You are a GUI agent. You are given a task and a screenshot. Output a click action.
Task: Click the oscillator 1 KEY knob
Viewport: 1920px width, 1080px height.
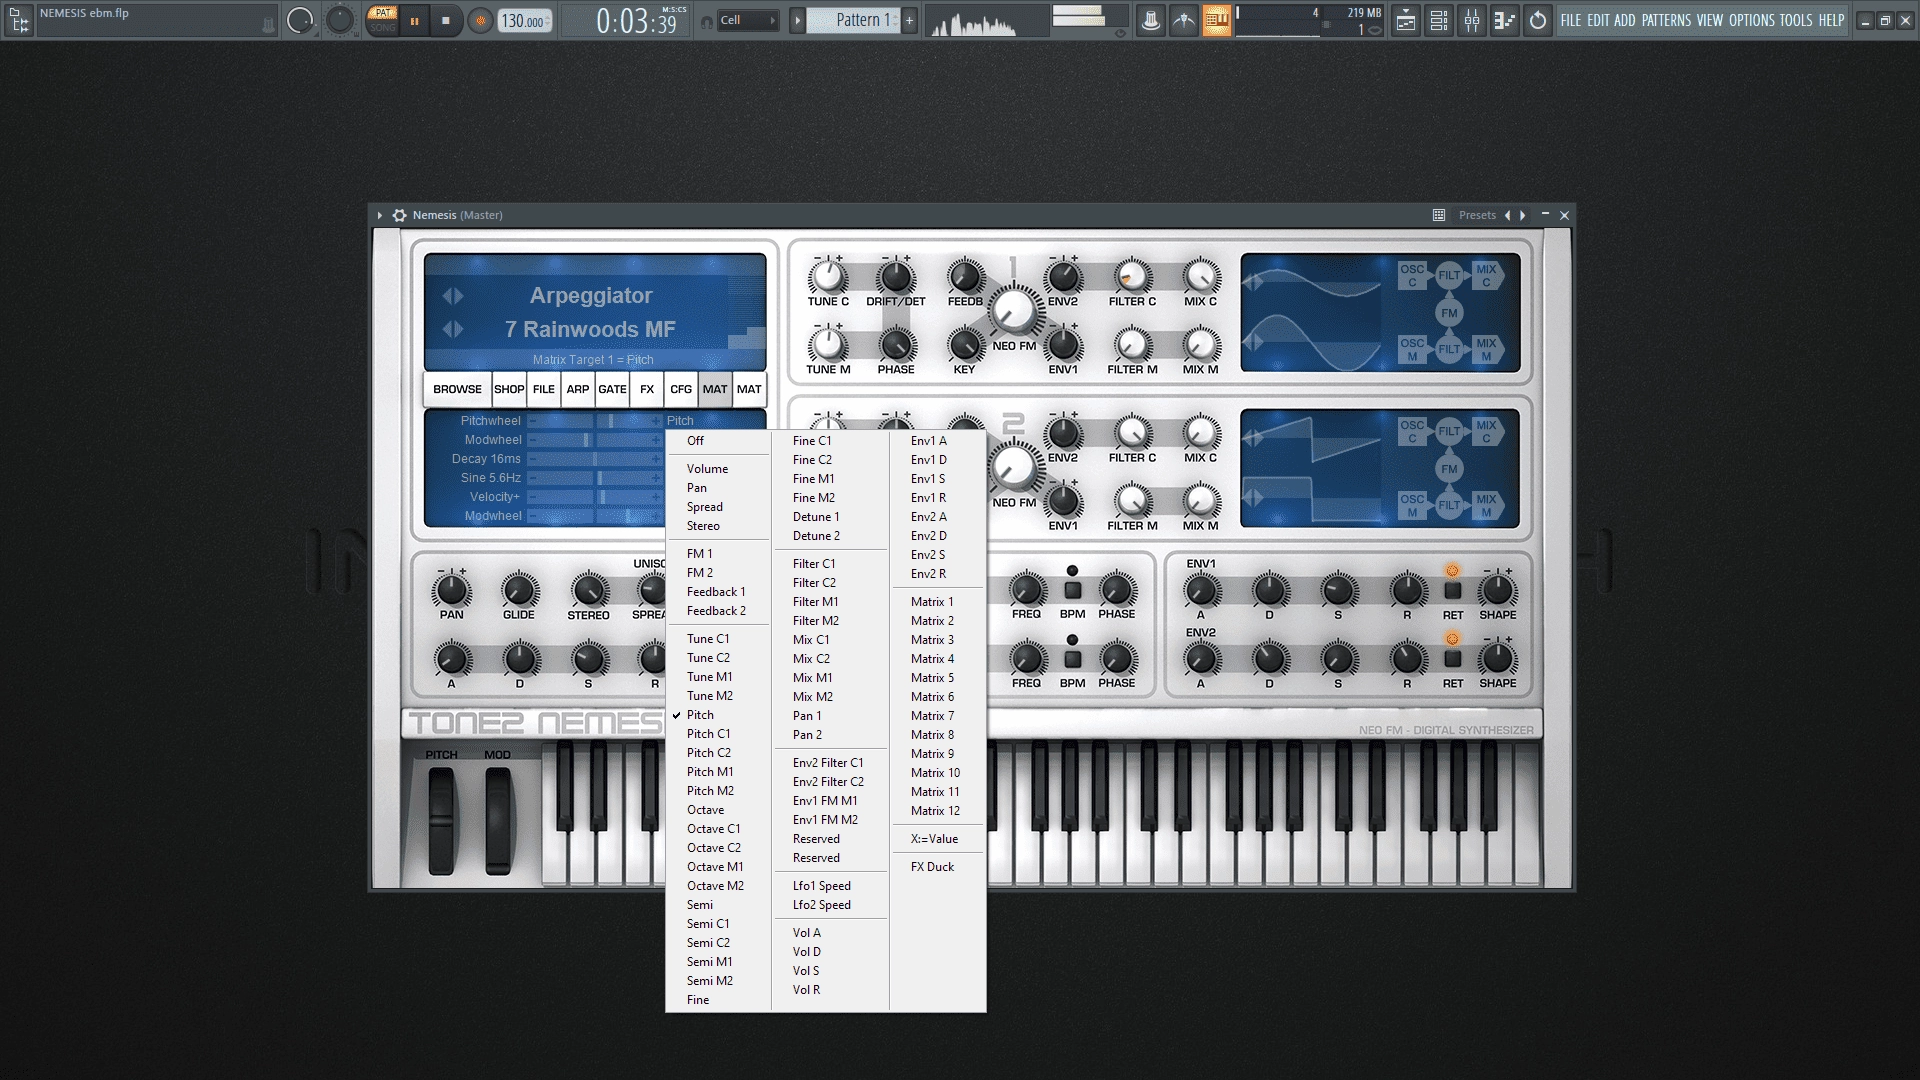pos(964,345)
